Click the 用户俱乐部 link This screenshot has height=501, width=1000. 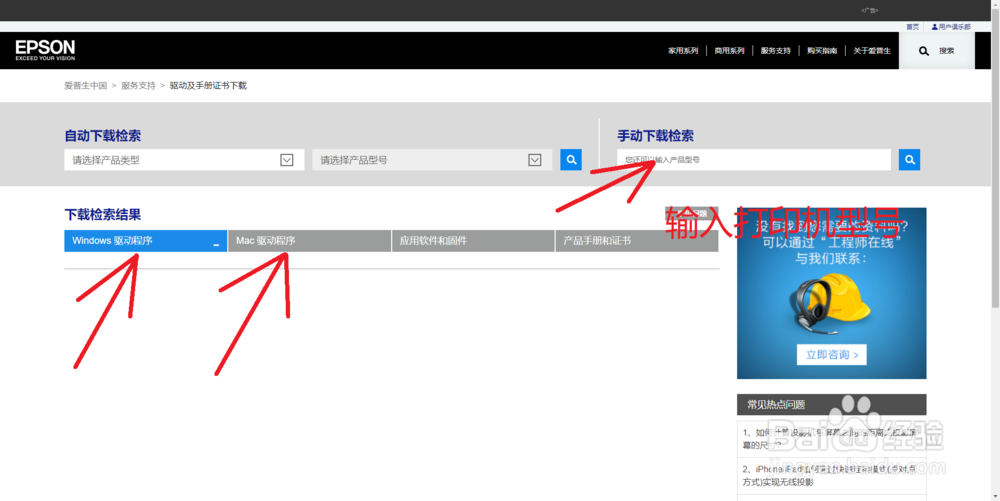pyautogui.click(x=955, y=27)
